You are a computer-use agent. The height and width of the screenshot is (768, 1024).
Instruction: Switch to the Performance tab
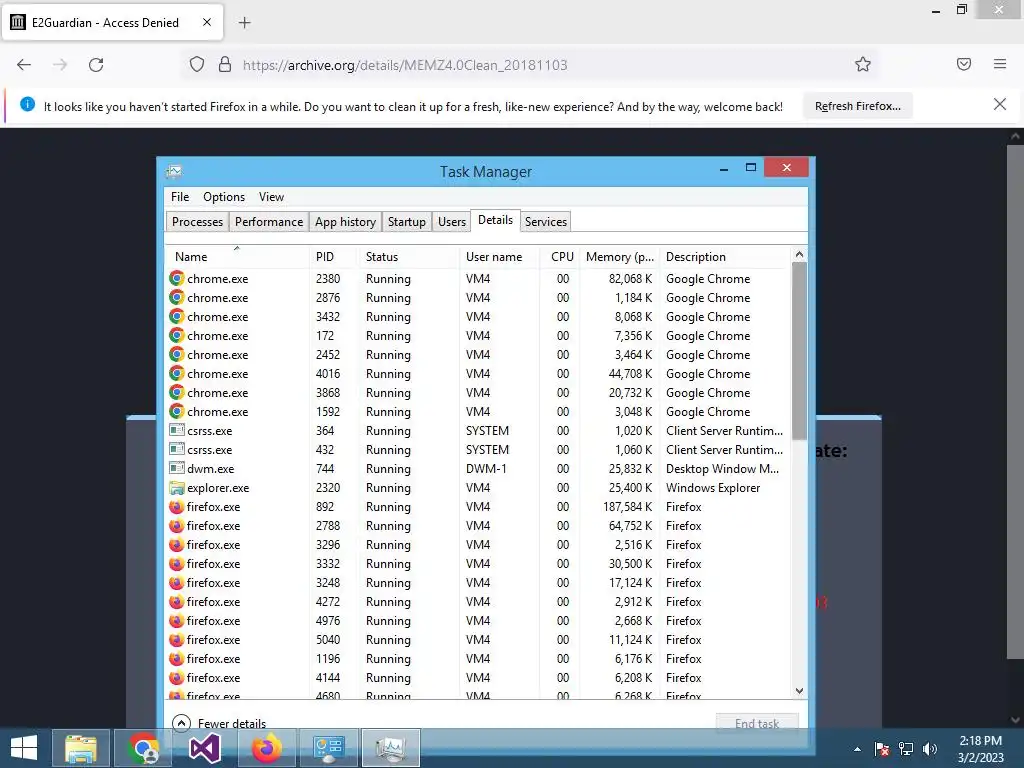(x=268, y=222)
